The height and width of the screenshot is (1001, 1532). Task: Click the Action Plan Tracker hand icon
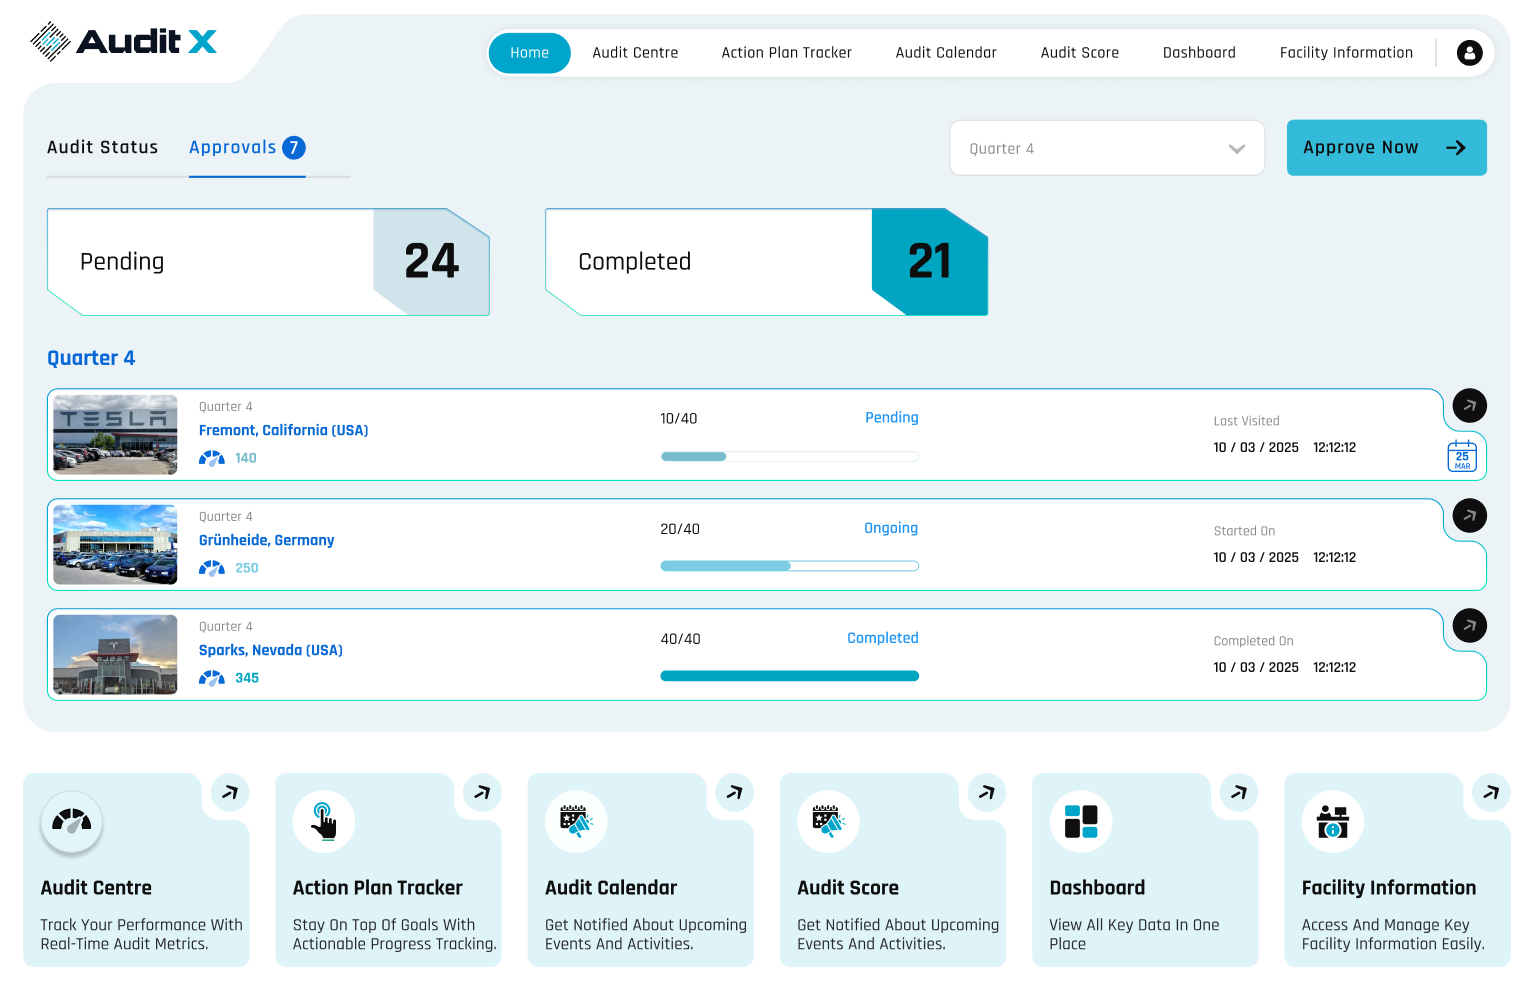point(324,822)
